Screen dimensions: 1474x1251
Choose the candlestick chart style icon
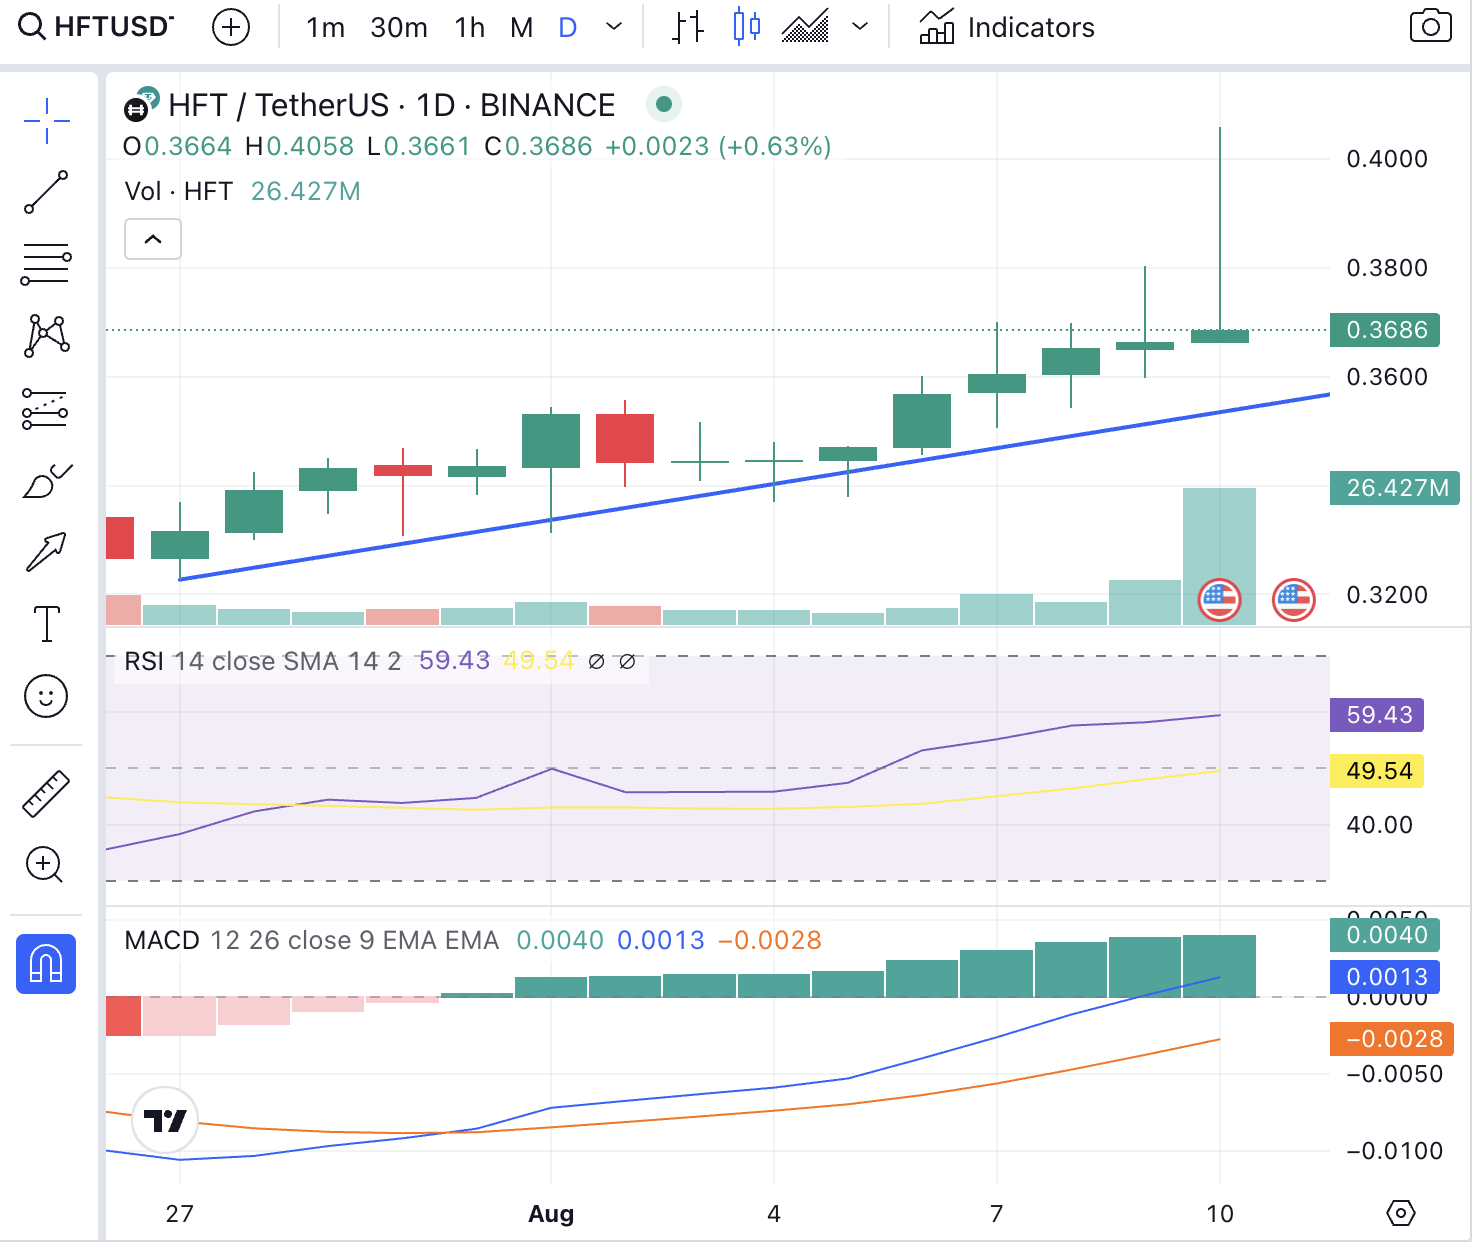click(746, 27)
